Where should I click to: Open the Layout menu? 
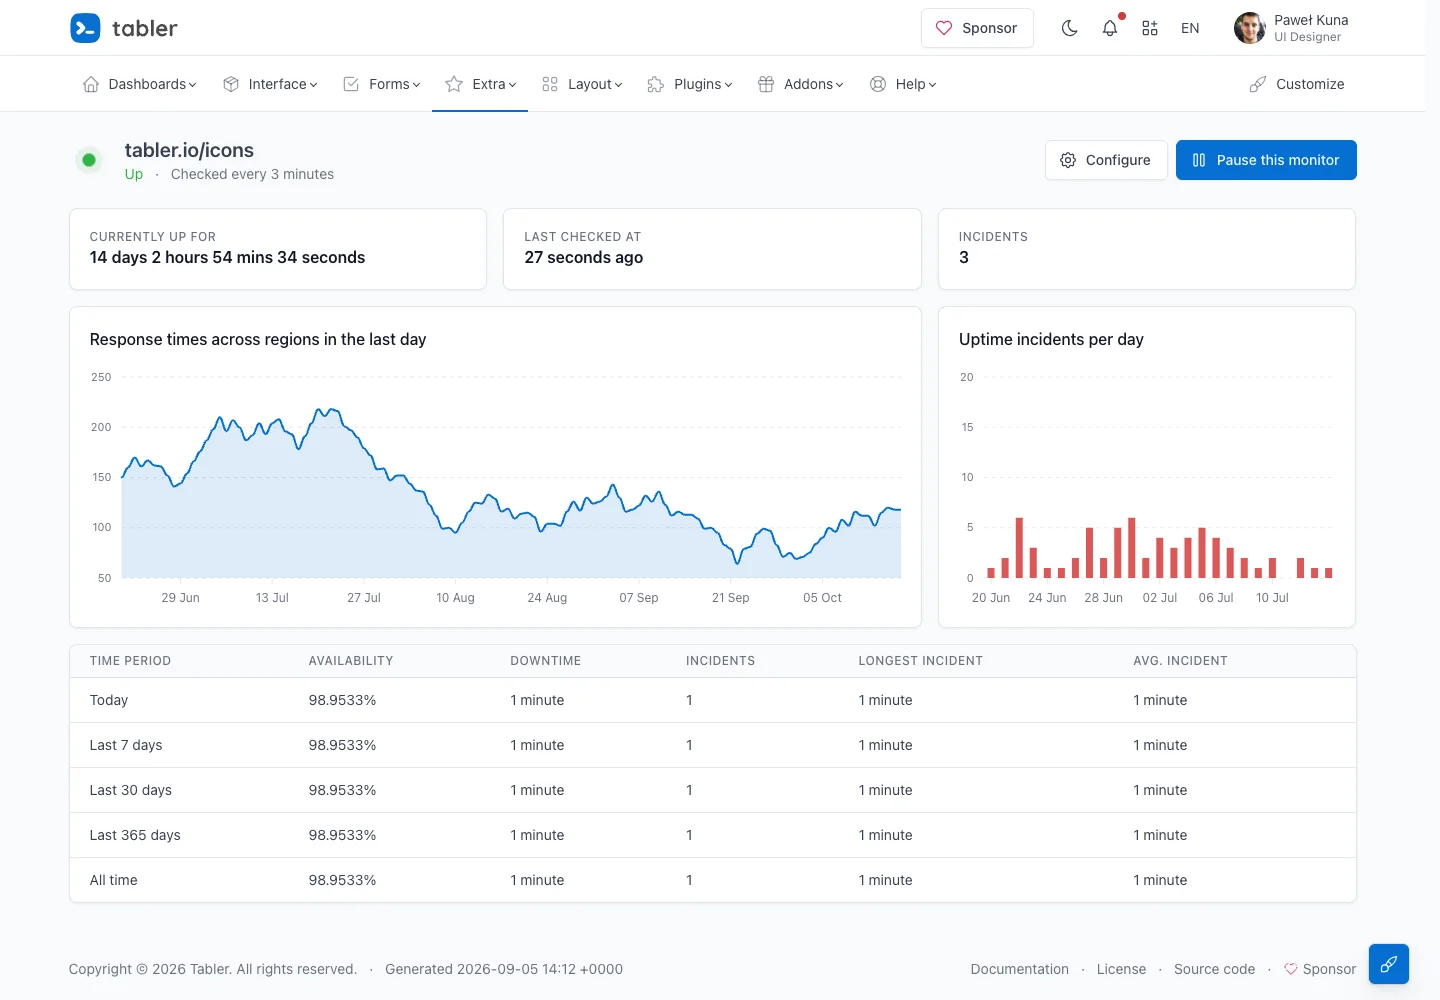[x=582, y=84]
